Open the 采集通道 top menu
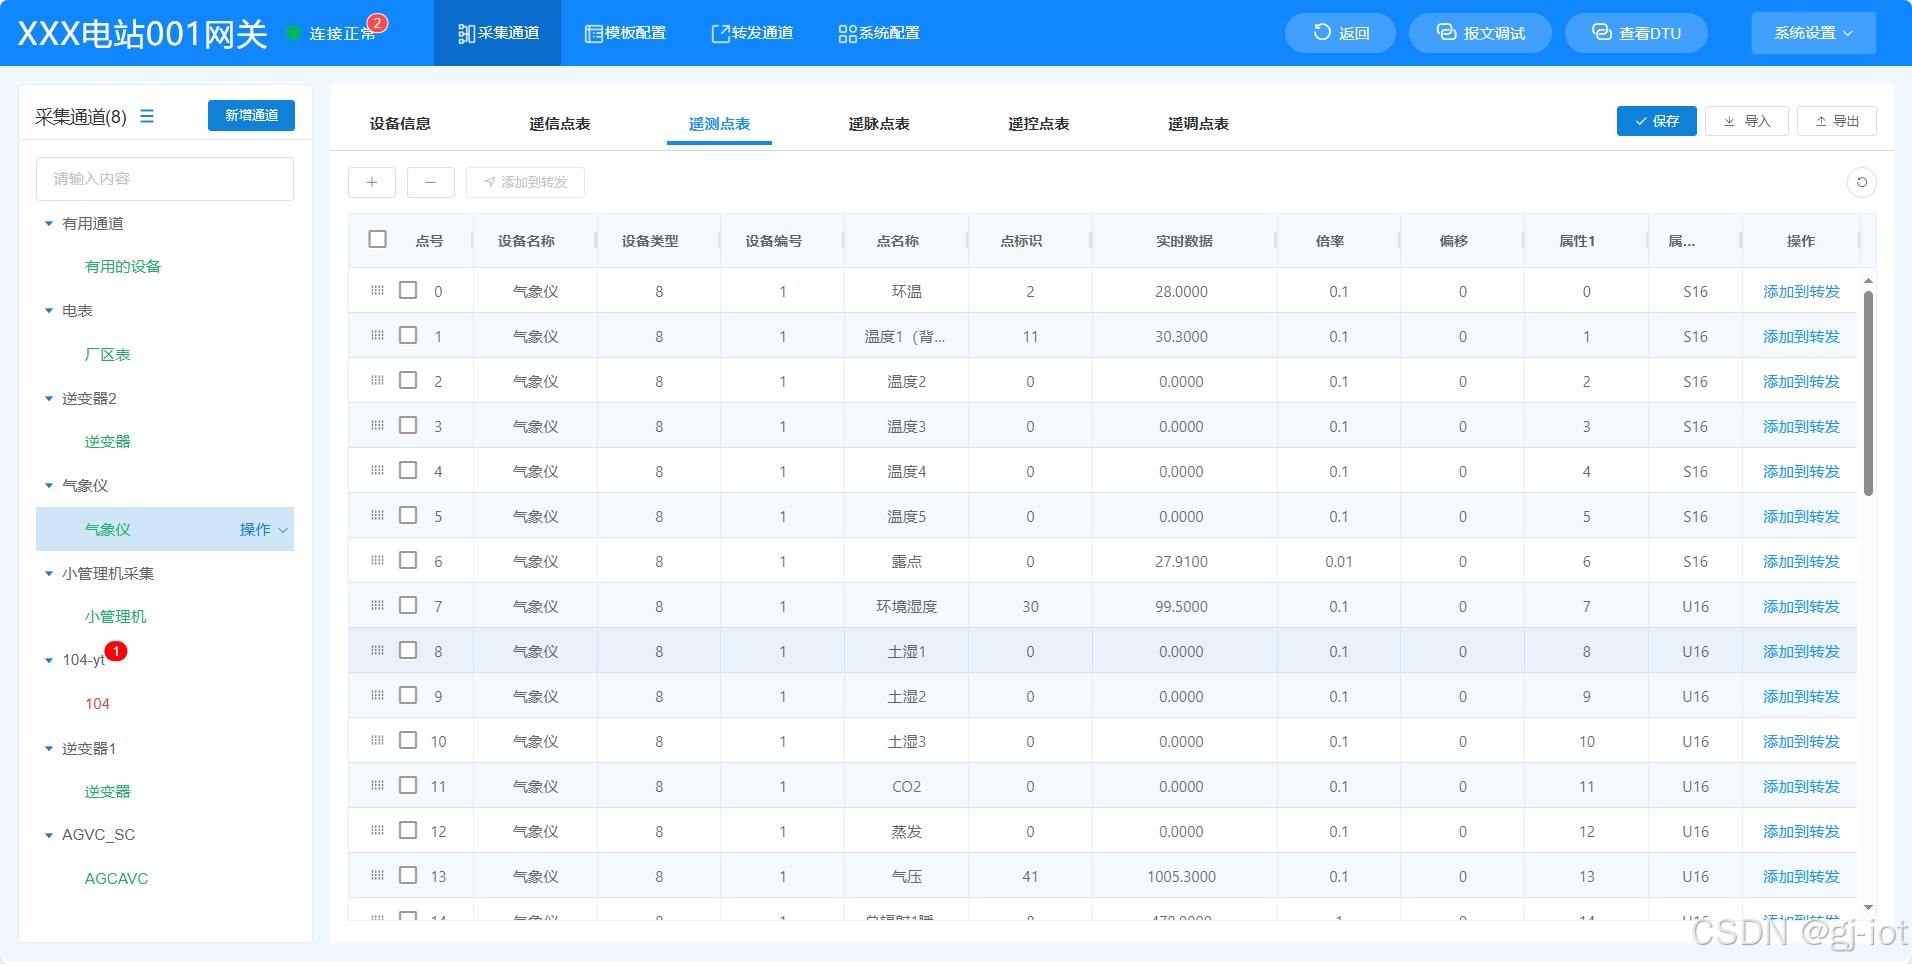This screenshot has width=1912, height=964. point(498,33)
